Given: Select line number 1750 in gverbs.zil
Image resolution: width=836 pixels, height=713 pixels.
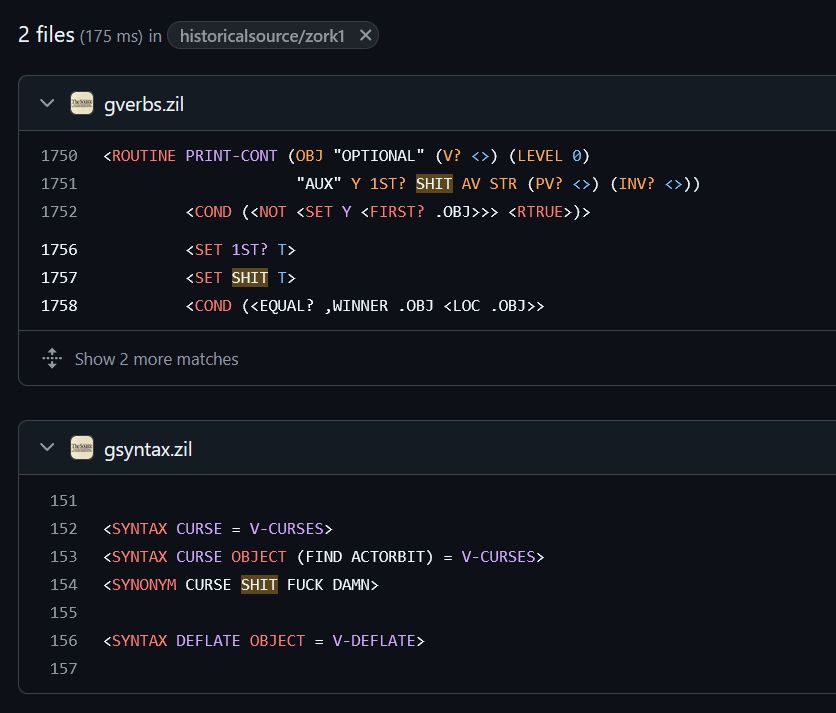Looking at the screenshot, I should 59,155.
